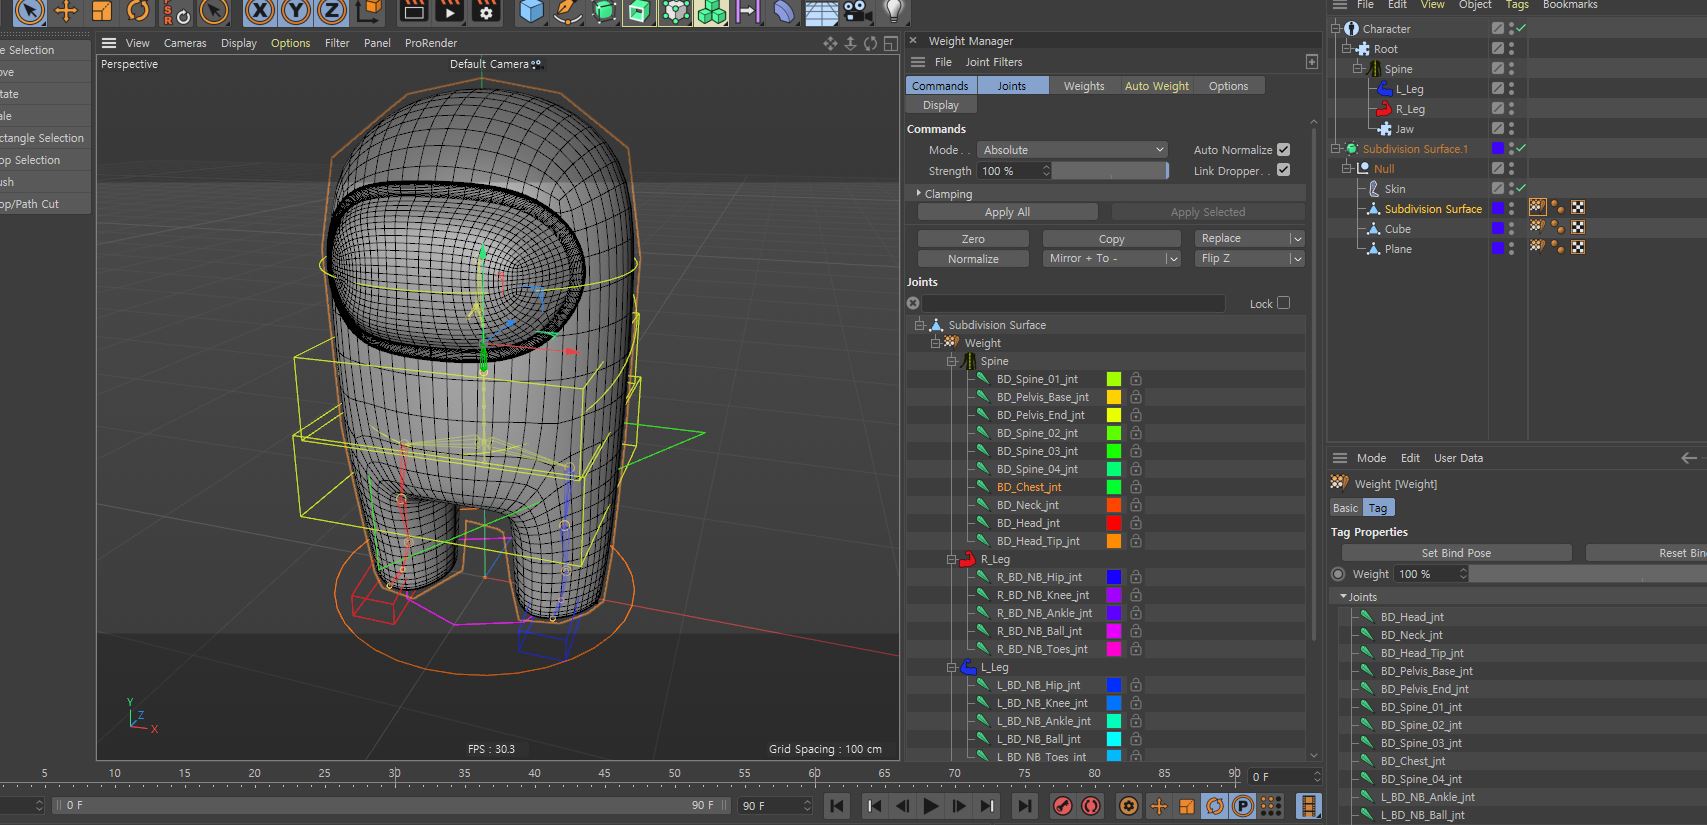Click the Zero weights button
The height and width of the screenshot is (825, 1707).
pos(973,239)
